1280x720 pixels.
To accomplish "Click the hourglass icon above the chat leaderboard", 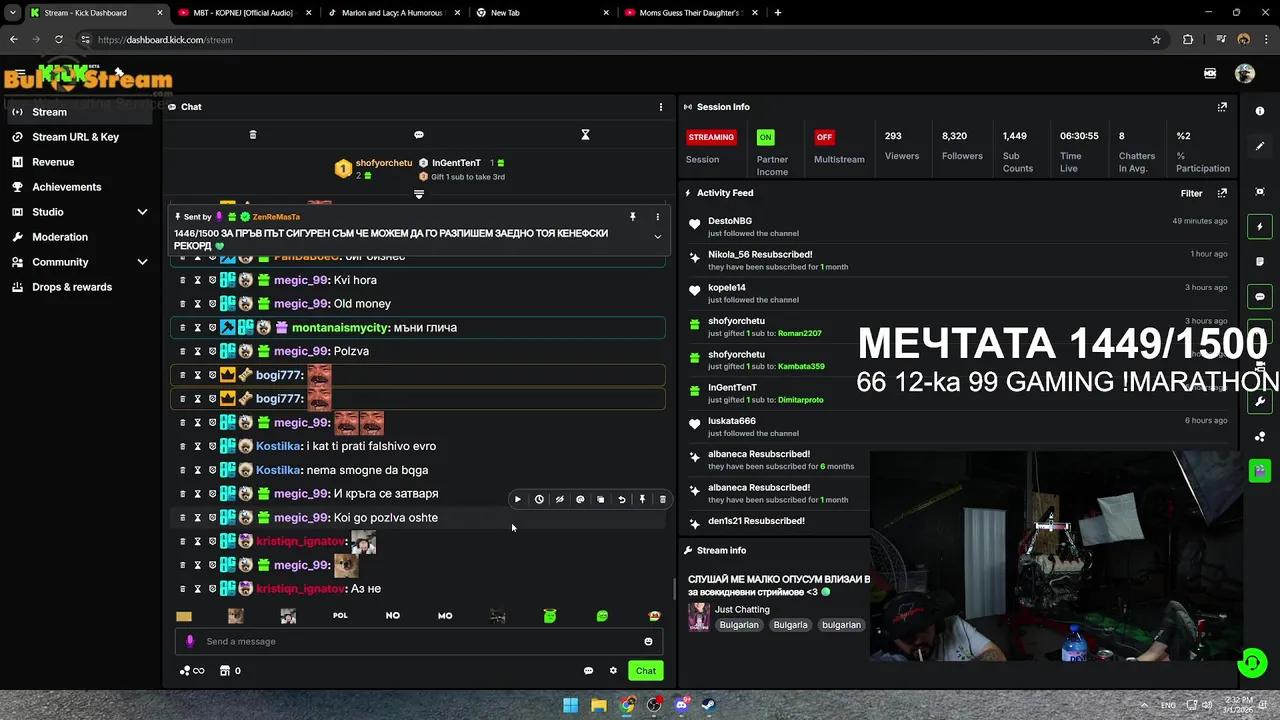I will tap(586, 134).
